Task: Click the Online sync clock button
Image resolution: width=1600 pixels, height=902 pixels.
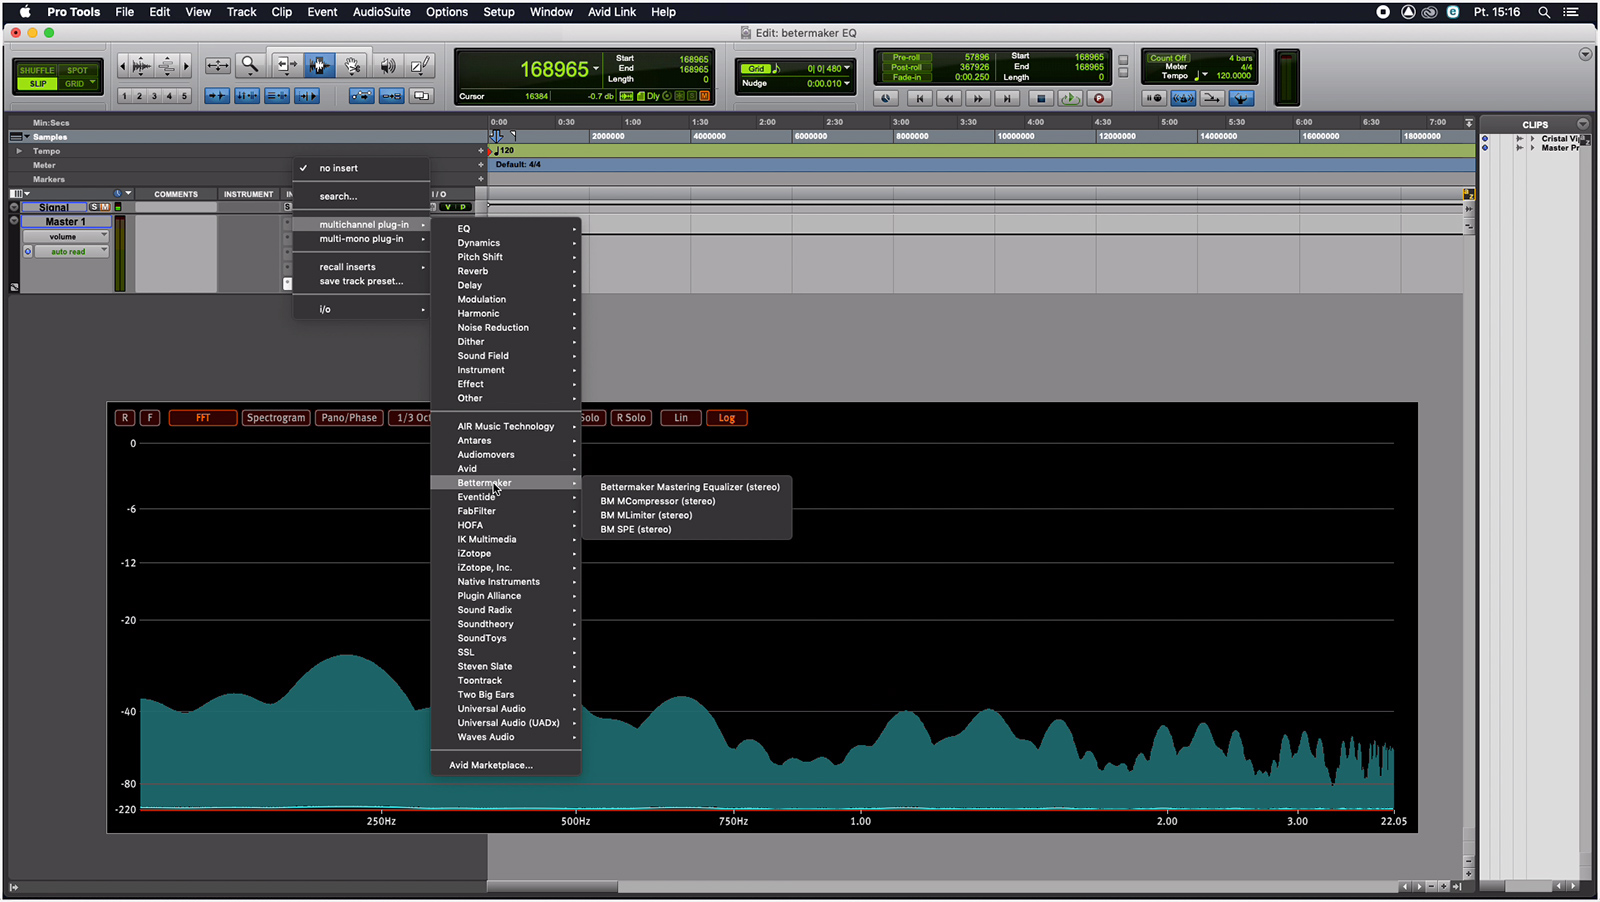Action: (x=886, y=98)
